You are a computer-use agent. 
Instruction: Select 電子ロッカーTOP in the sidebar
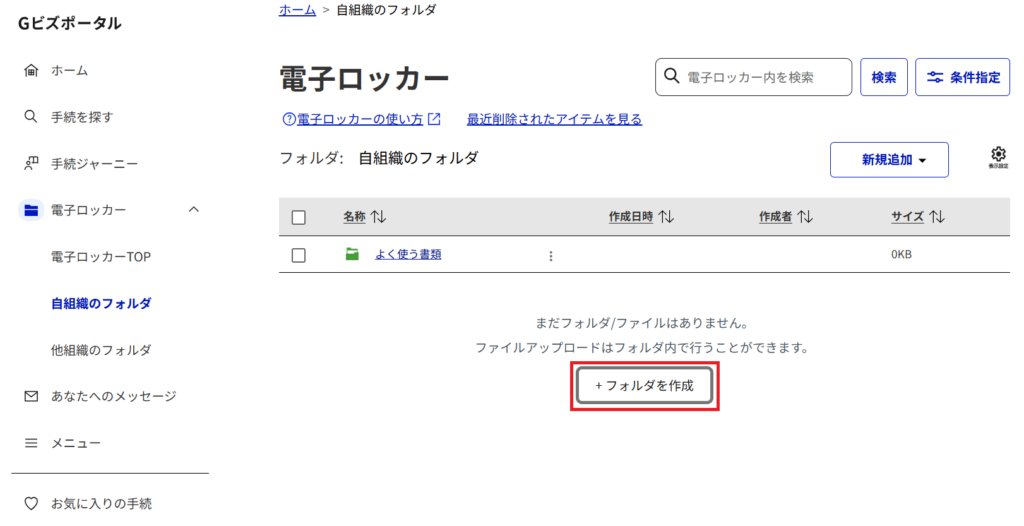(x=101, y=257)
